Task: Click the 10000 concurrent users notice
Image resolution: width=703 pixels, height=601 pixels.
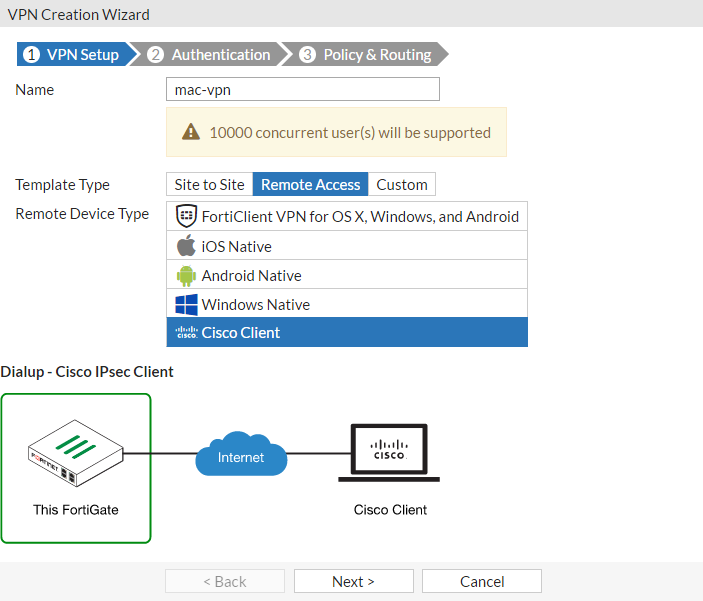Action: [x=336, y=132]
